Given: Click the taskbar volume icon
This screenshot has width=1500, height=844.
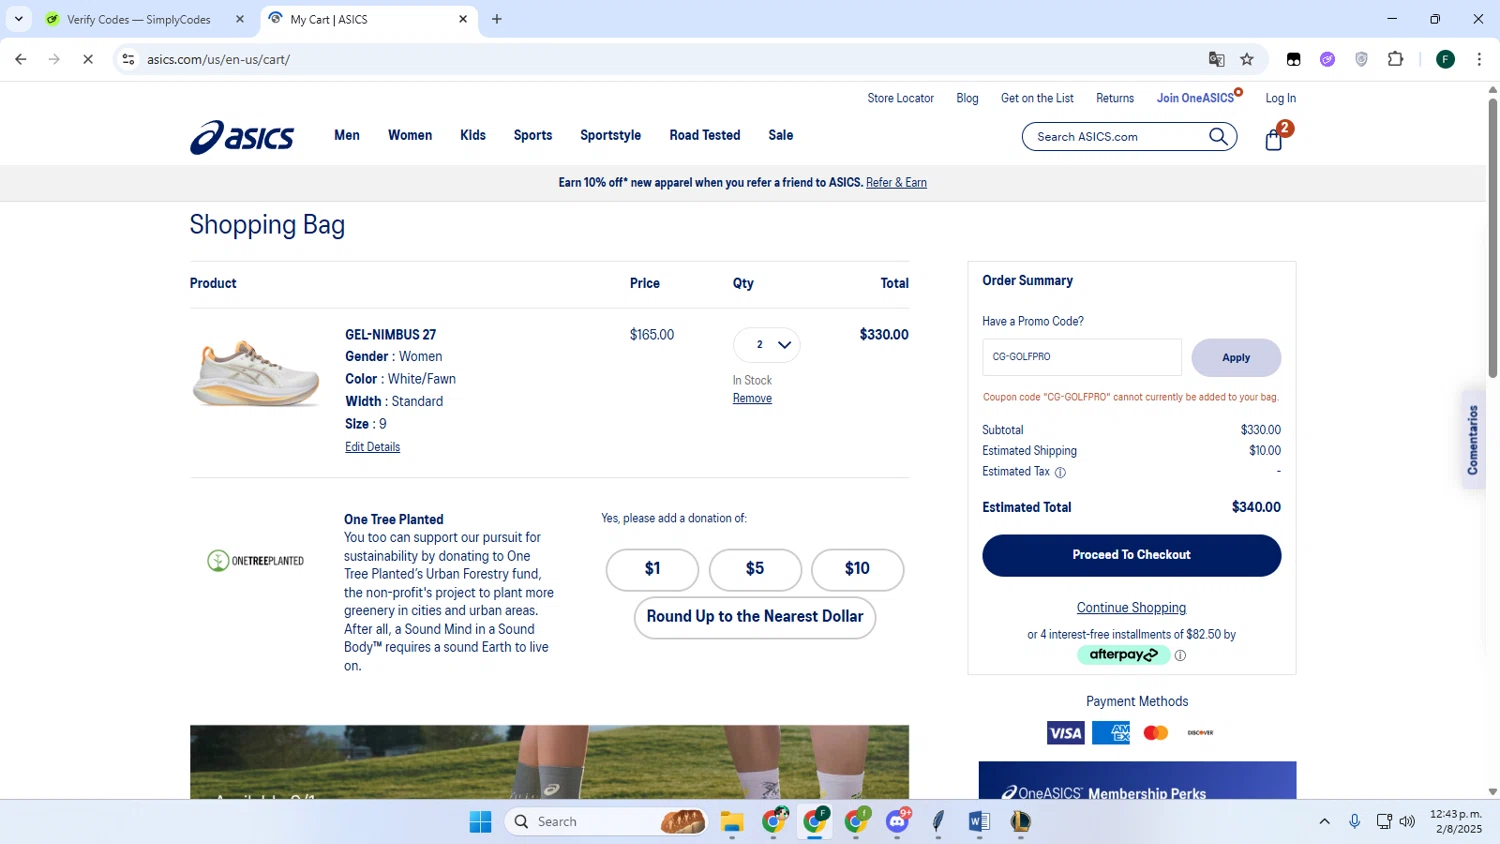Looking at the screenshot, I should (x=1407, y=822).
